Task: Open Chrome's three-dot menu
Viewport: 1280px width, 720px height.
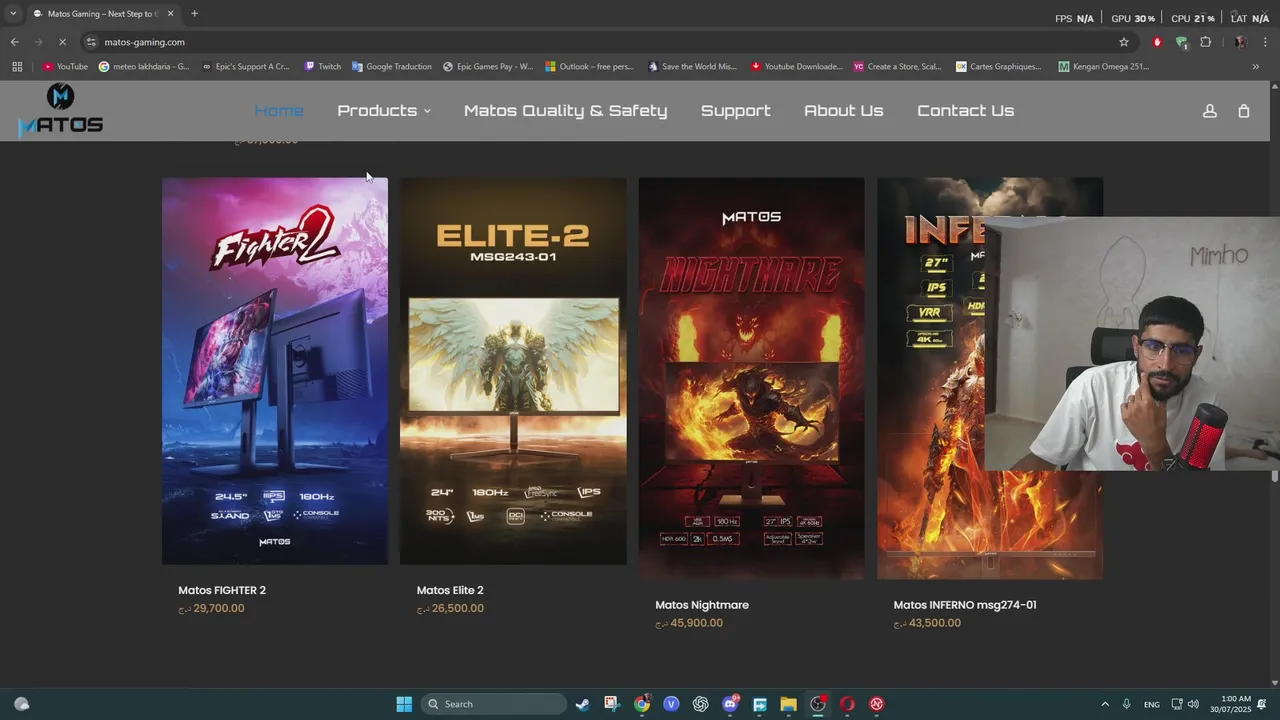Action: [1266, 42]
